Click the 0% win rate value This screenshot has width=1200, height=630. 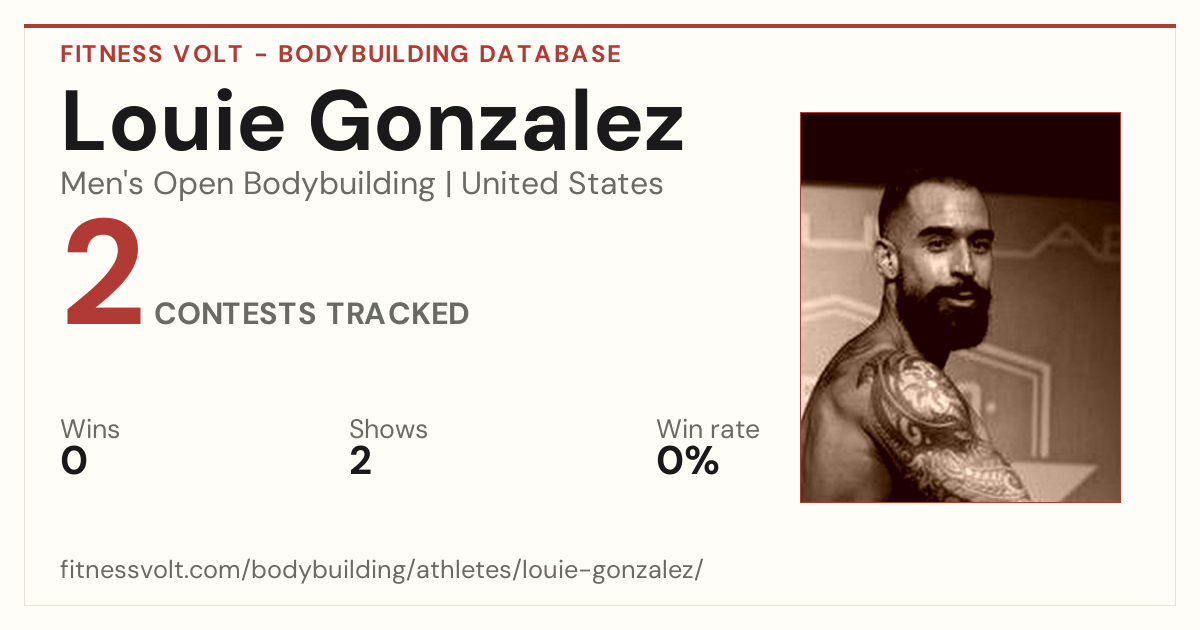pos(688,461)
